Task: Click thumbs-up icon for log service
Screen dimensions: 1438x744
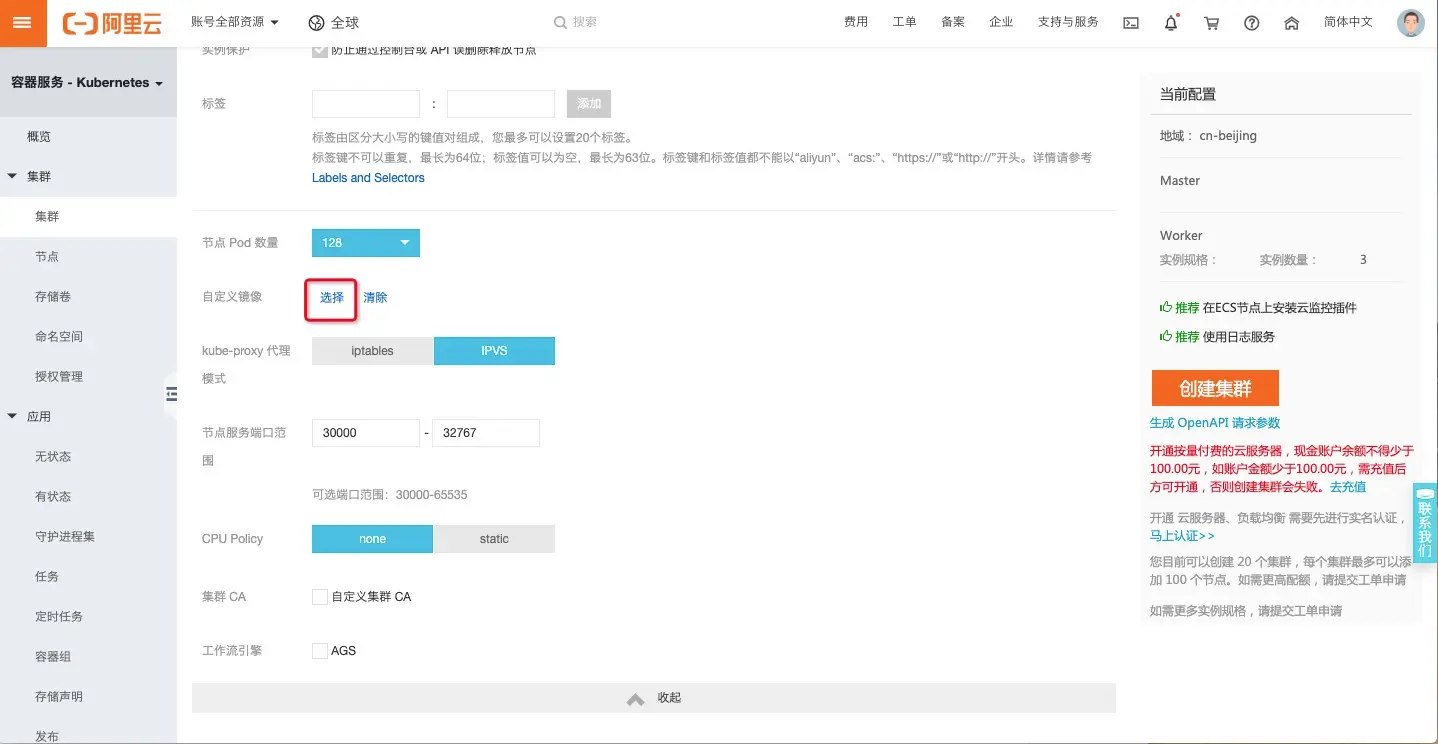Action: pos(1166,337)
